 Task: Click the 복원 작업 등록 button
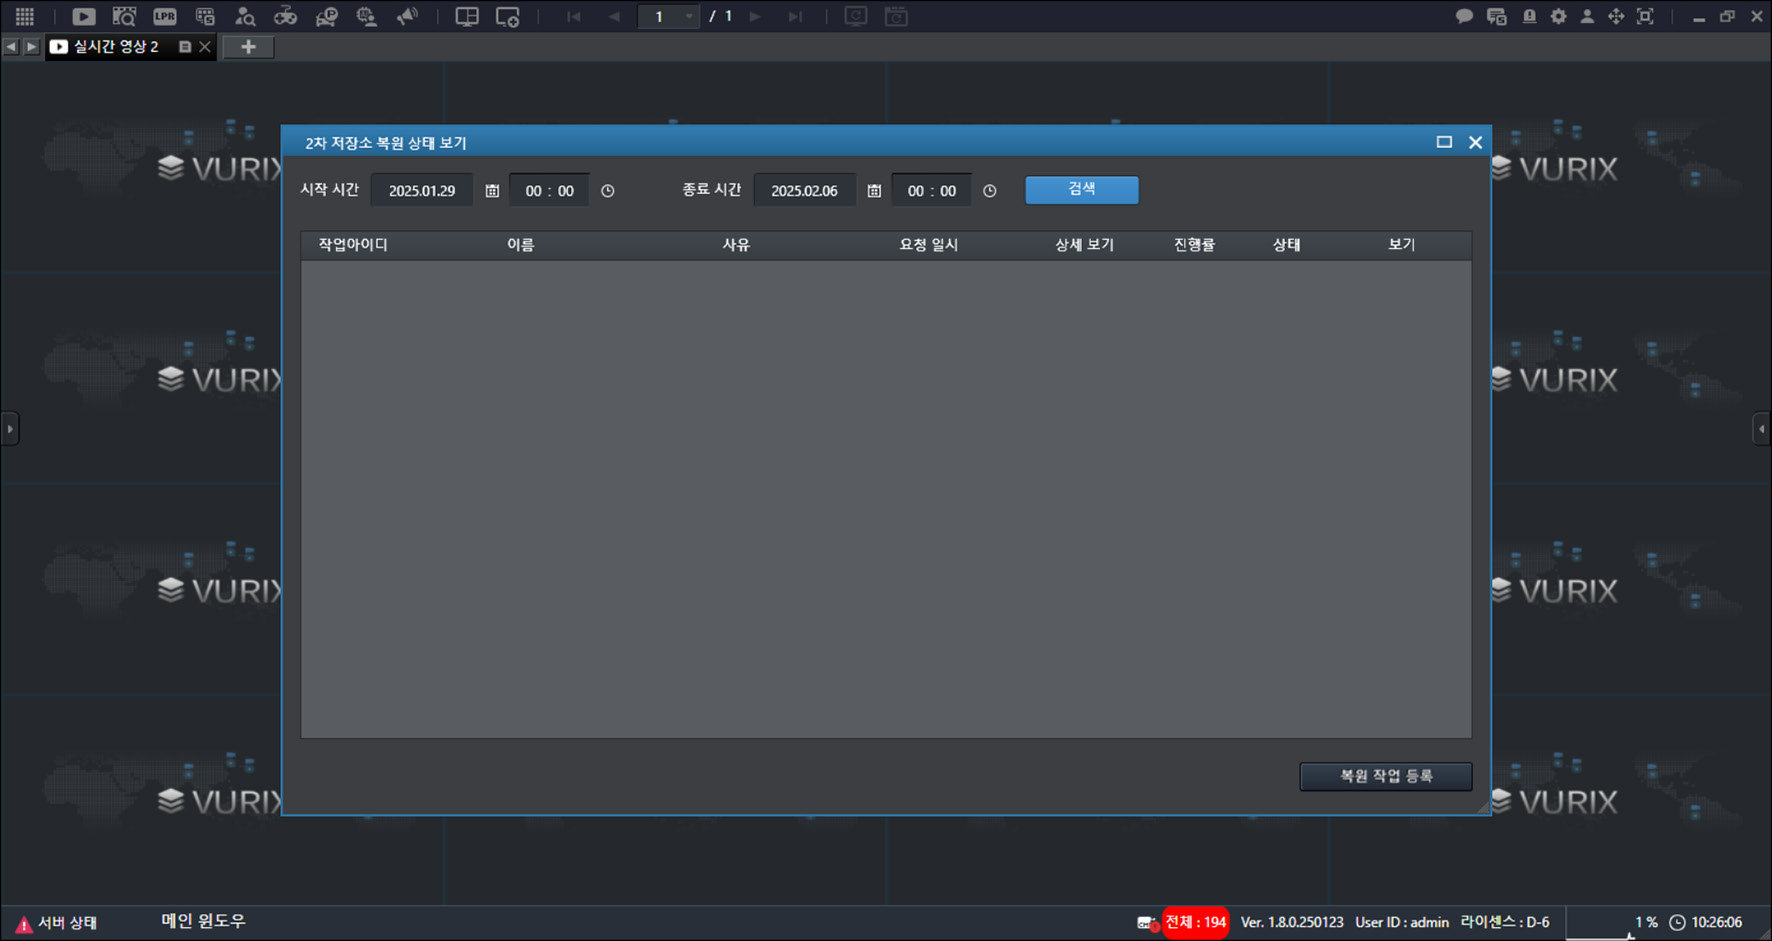[x=1386, y=776]
